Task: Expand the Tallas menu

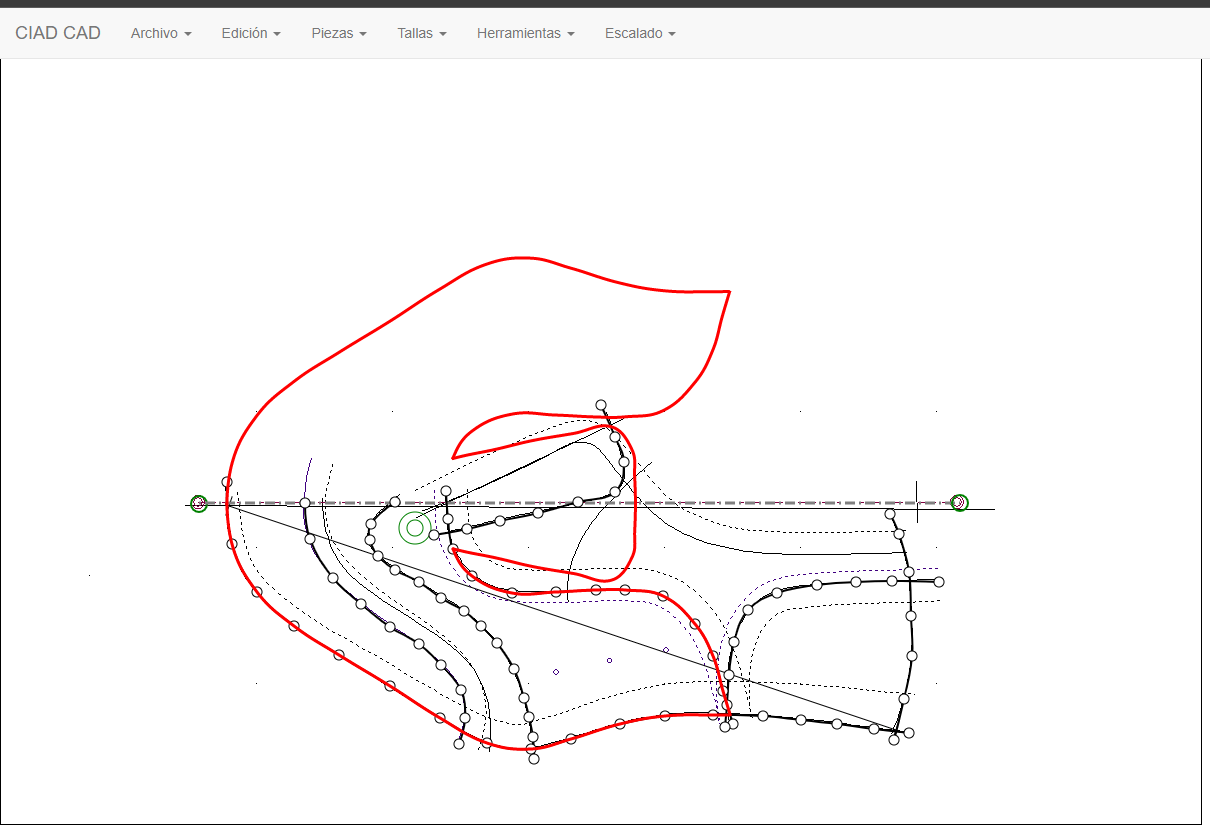Action: [x=422, y=33]
